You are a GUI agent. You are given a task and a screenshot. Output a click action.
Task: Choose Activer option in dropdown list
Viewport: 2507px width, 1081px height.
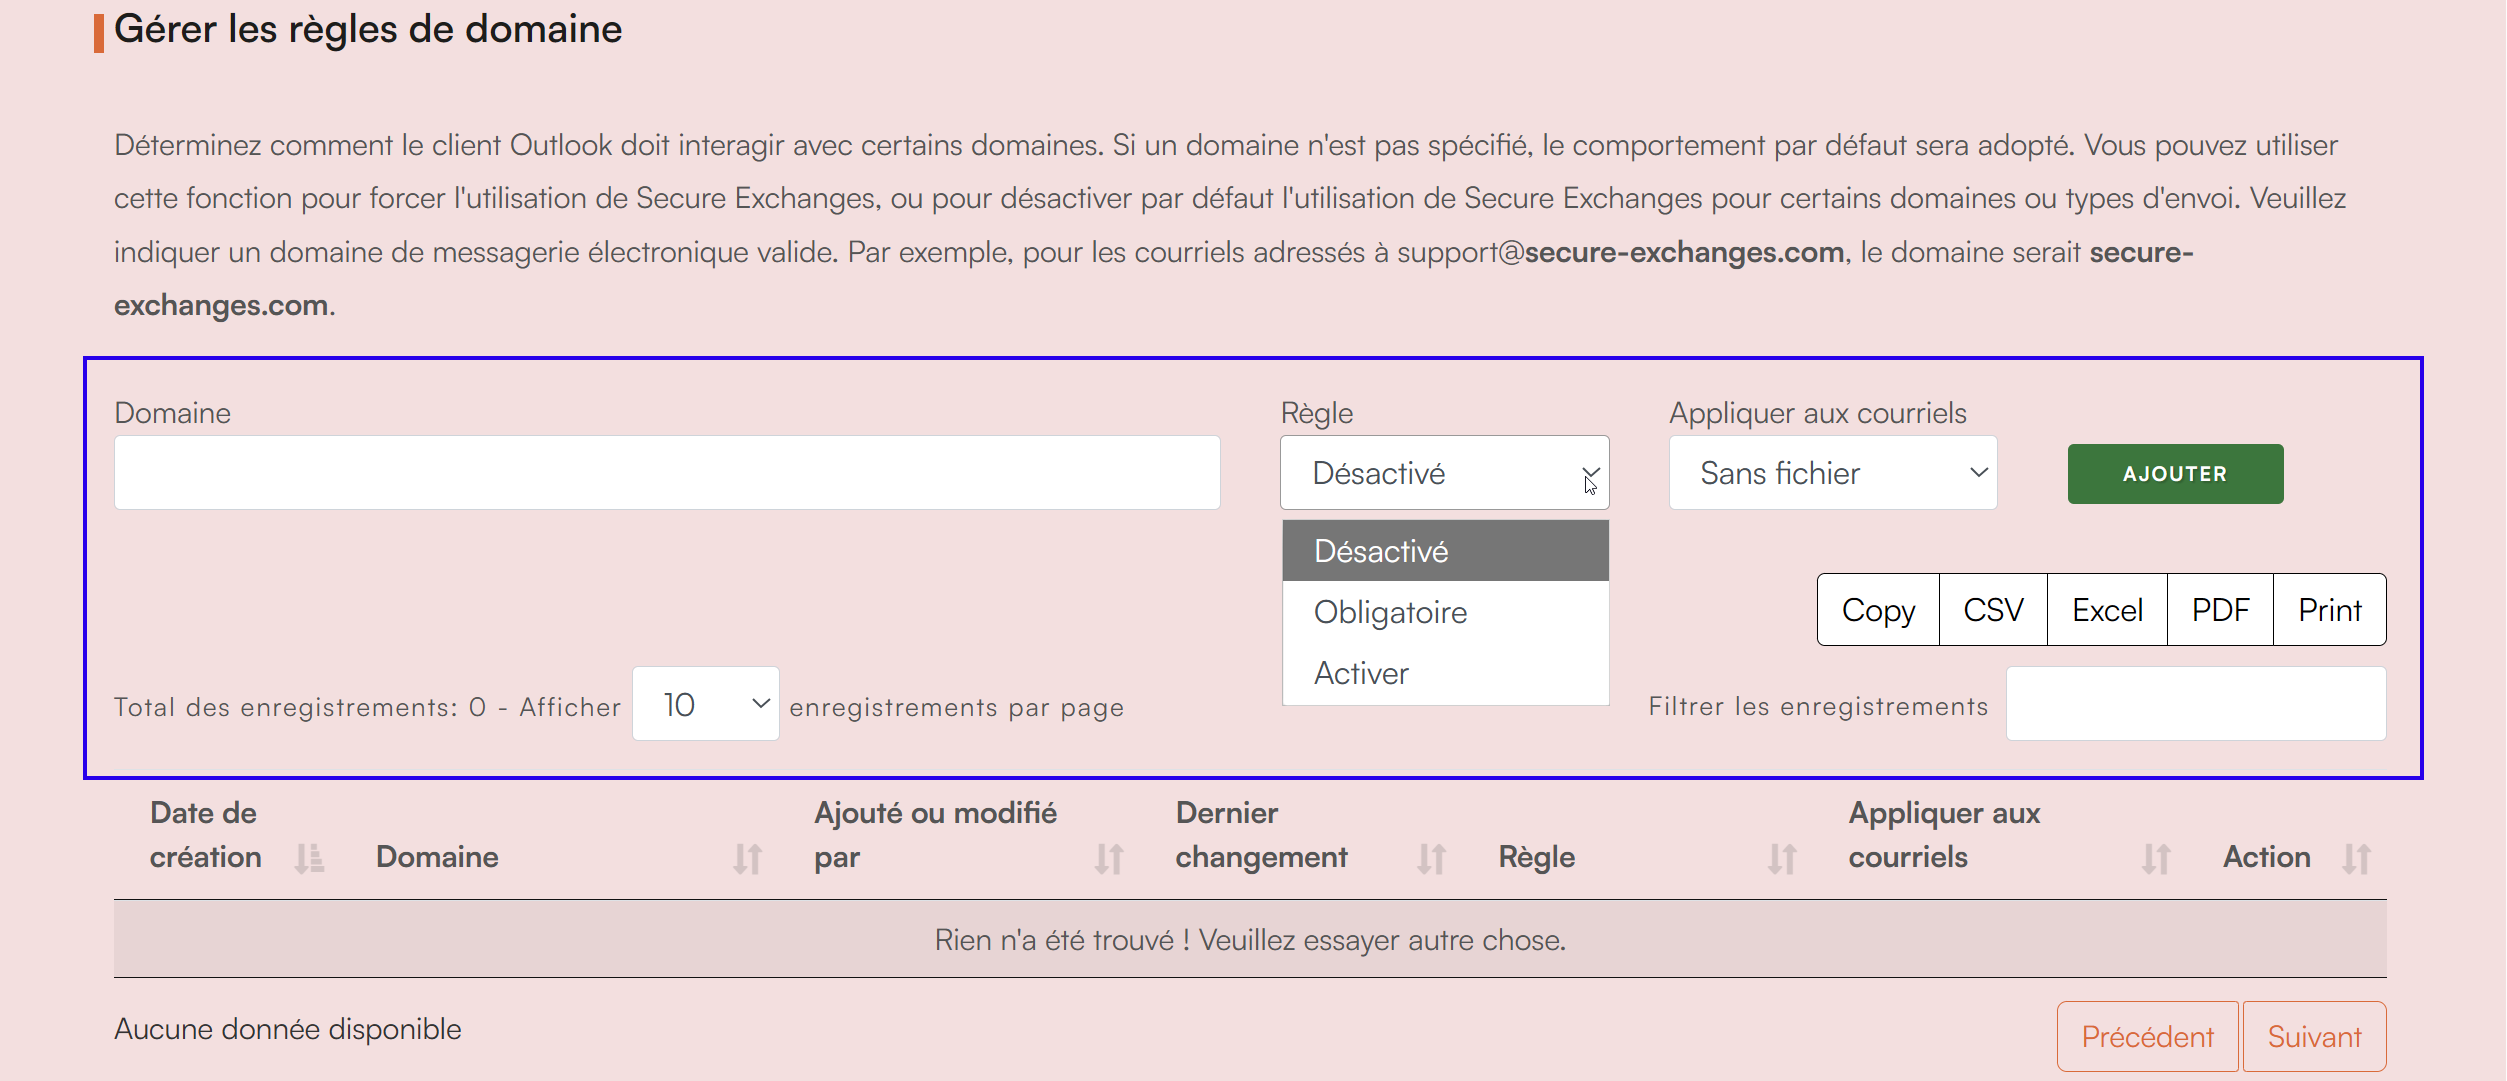1361,673
